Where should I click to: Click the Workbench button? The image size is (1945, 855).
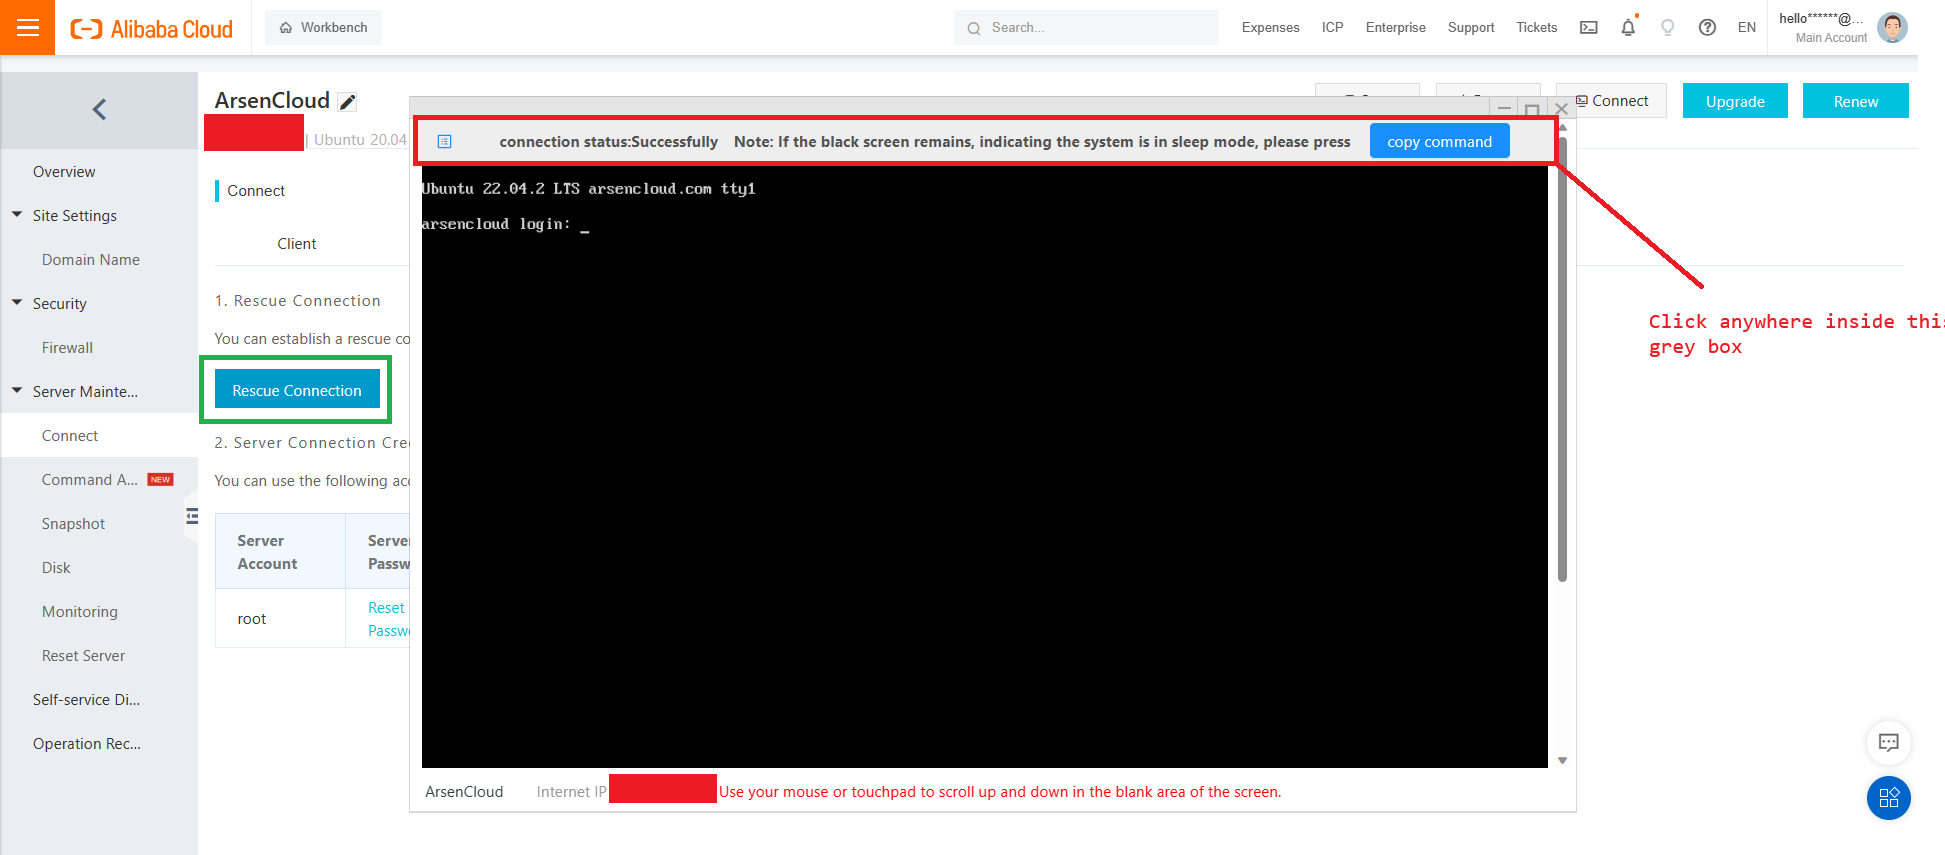click(323, 27)
